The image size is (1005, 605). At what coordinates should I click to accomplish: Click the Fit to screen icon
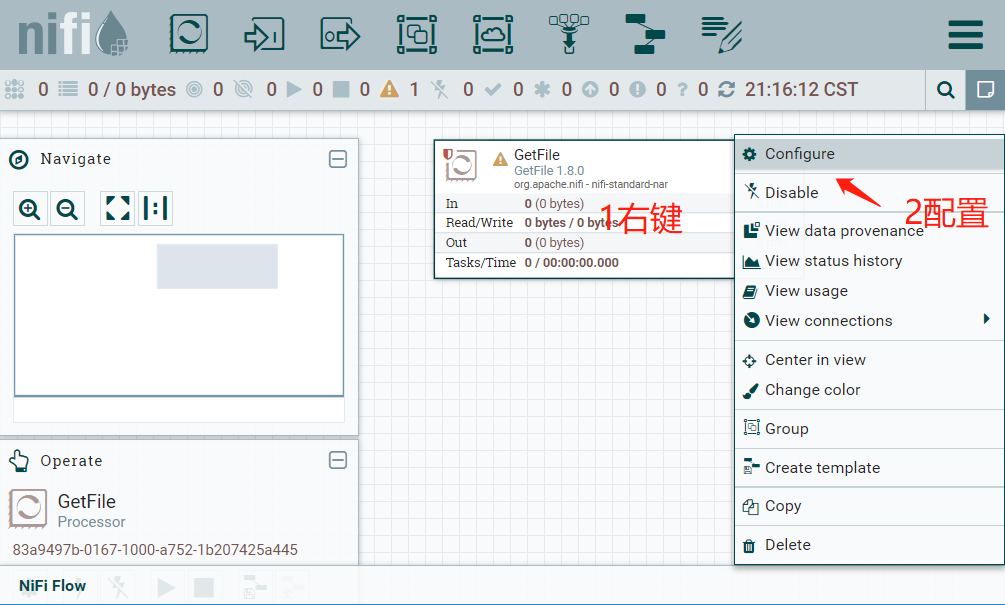tap(117, 208)
